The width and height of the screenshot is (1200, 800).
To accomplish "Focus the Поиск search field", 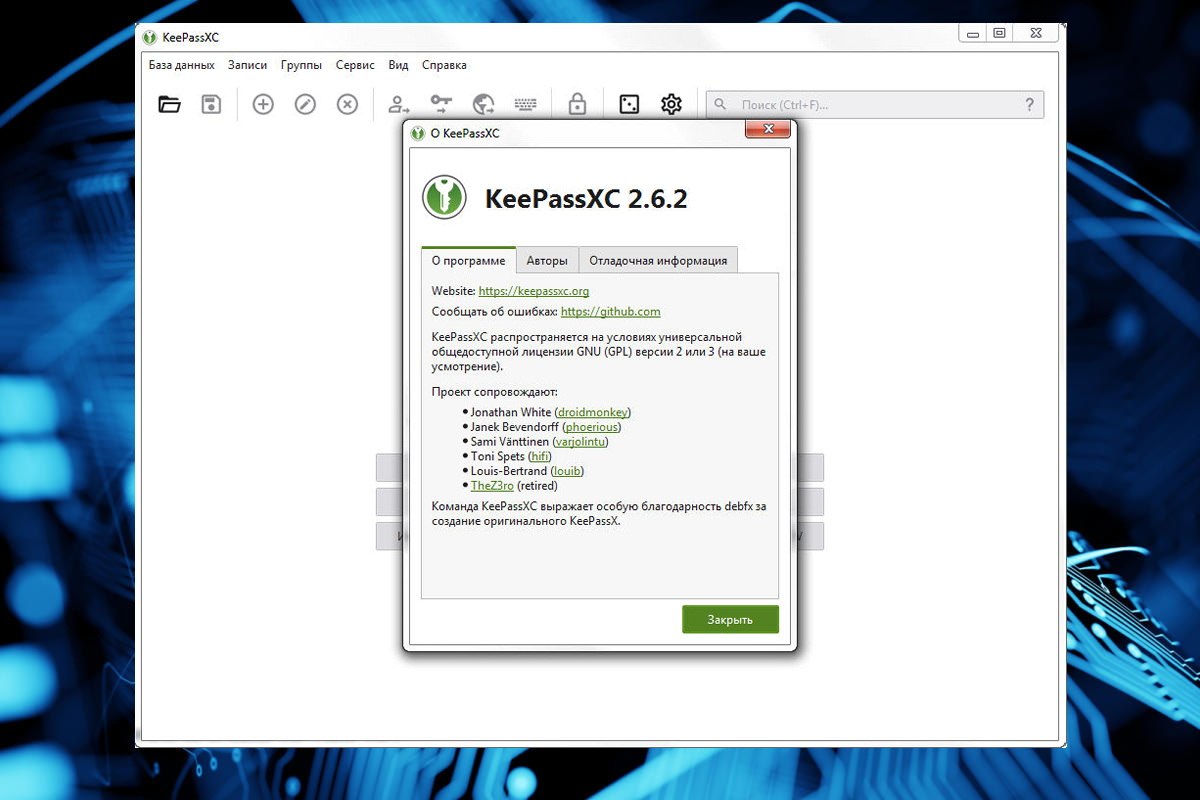I will pyautogui.click(x=875, y=104).
